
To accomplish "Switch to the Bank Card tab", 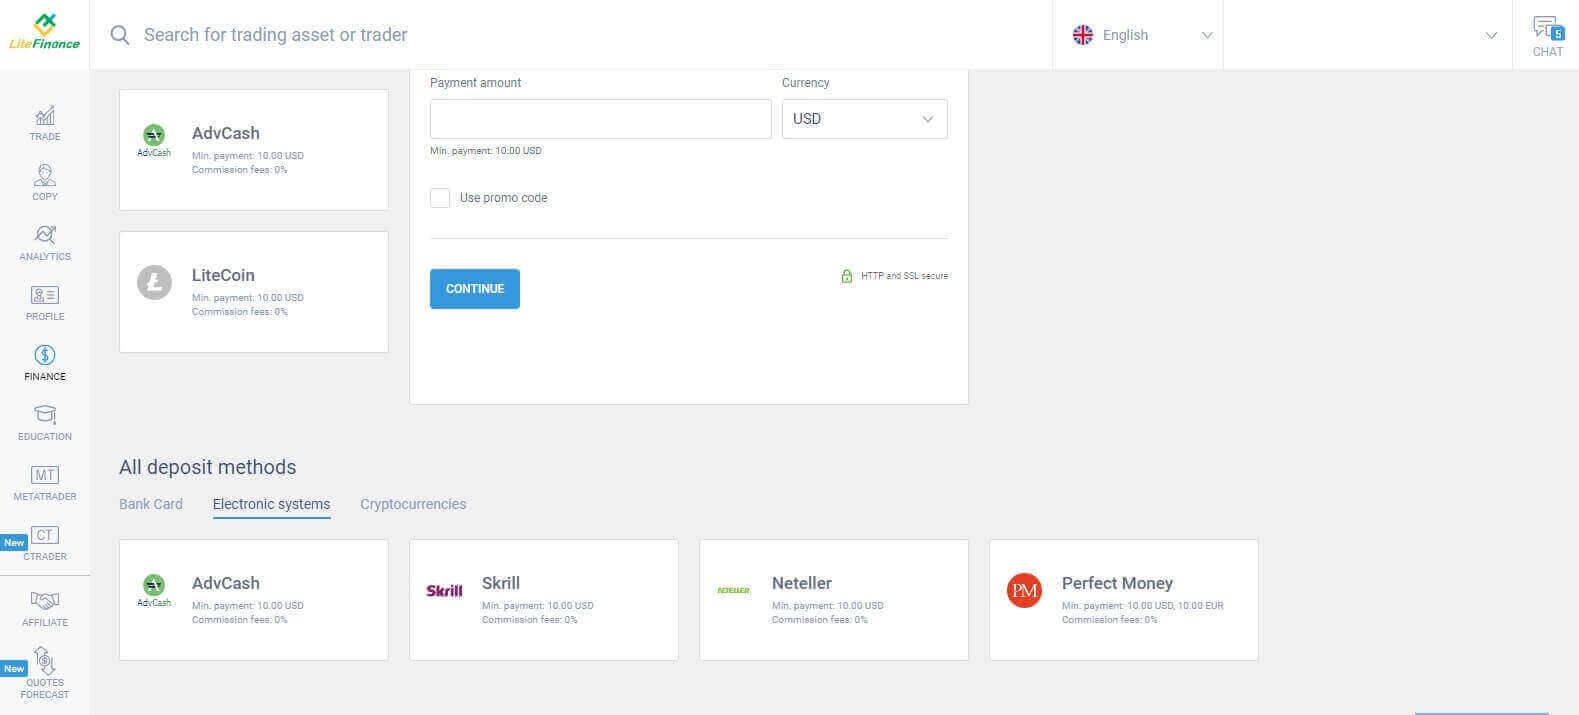I will [151, 504].
